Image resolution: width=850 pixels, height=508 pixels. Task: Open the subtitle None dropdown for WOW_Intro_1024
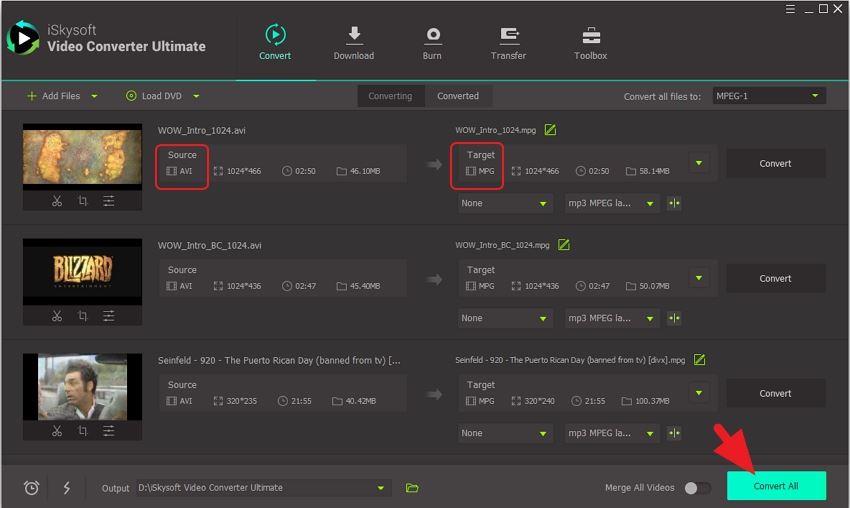click(x=505, y=203)
